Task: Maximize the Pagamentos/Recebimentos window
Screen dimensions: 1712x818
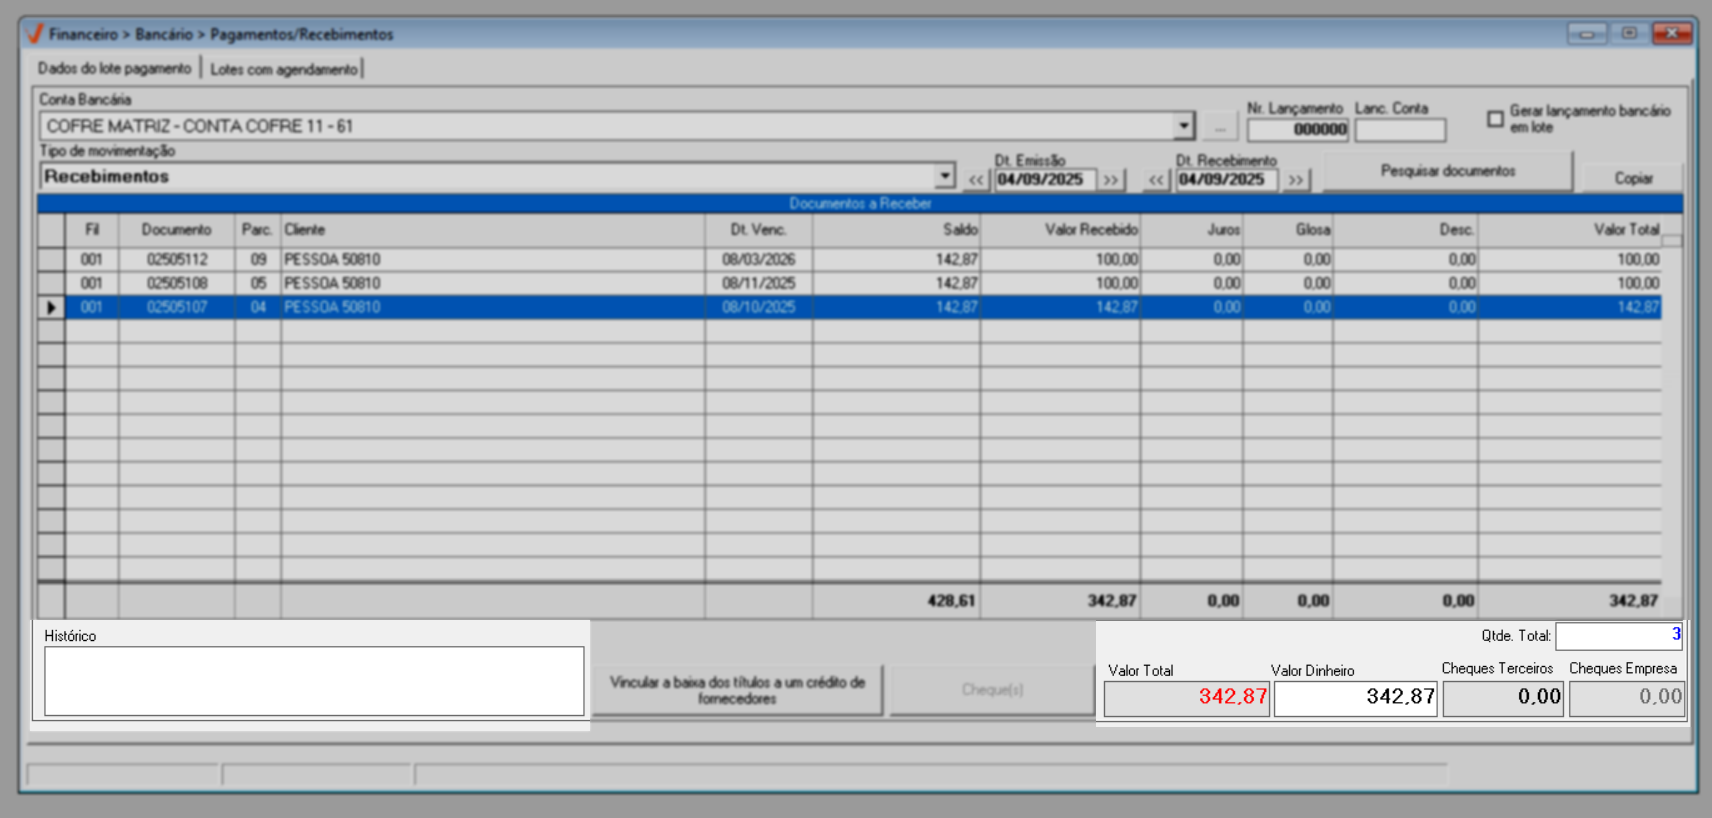Action: point(1629,34)
